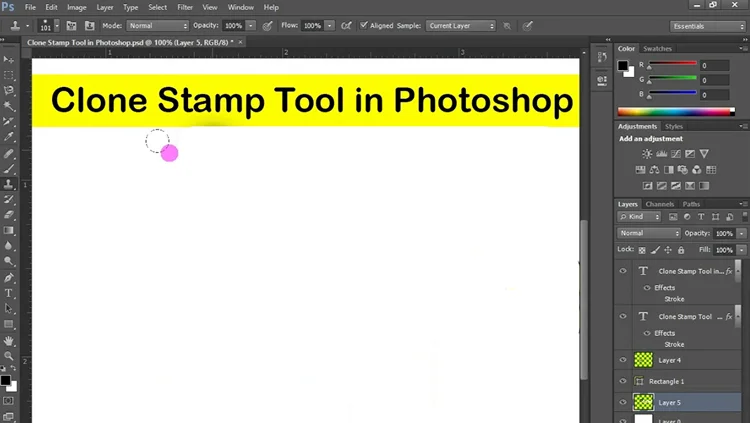Select the Magic Wand tool
This screenshot has height=423, width=750.
[x=9, y=106]
